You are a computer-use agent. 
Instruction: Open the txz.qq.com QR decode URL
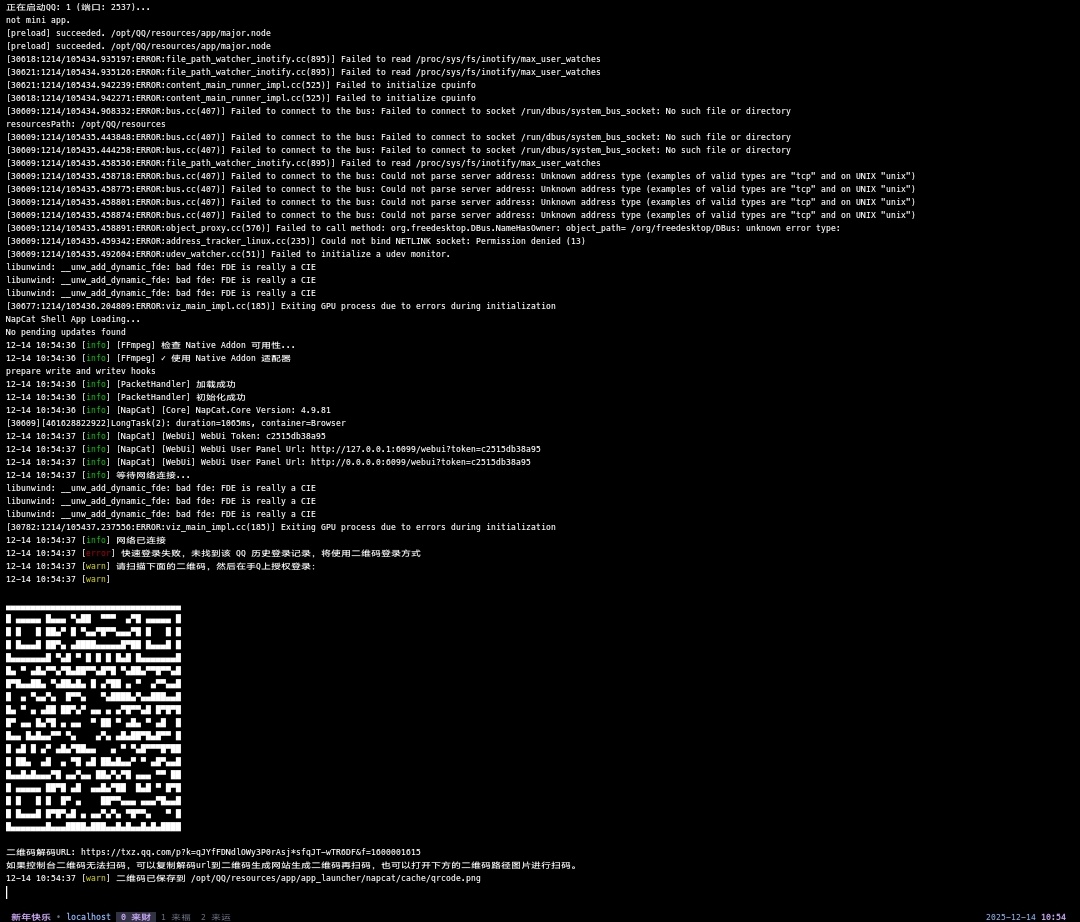[250, 853]
